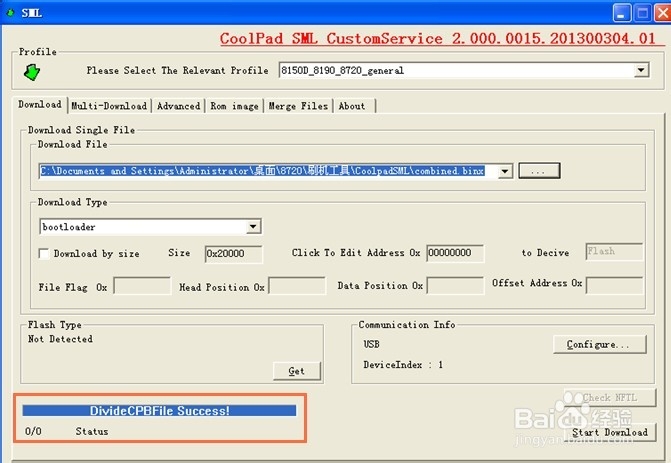The image size is (671, 463).
Task: Click the to Device Flash field
Action: [614, 252]
